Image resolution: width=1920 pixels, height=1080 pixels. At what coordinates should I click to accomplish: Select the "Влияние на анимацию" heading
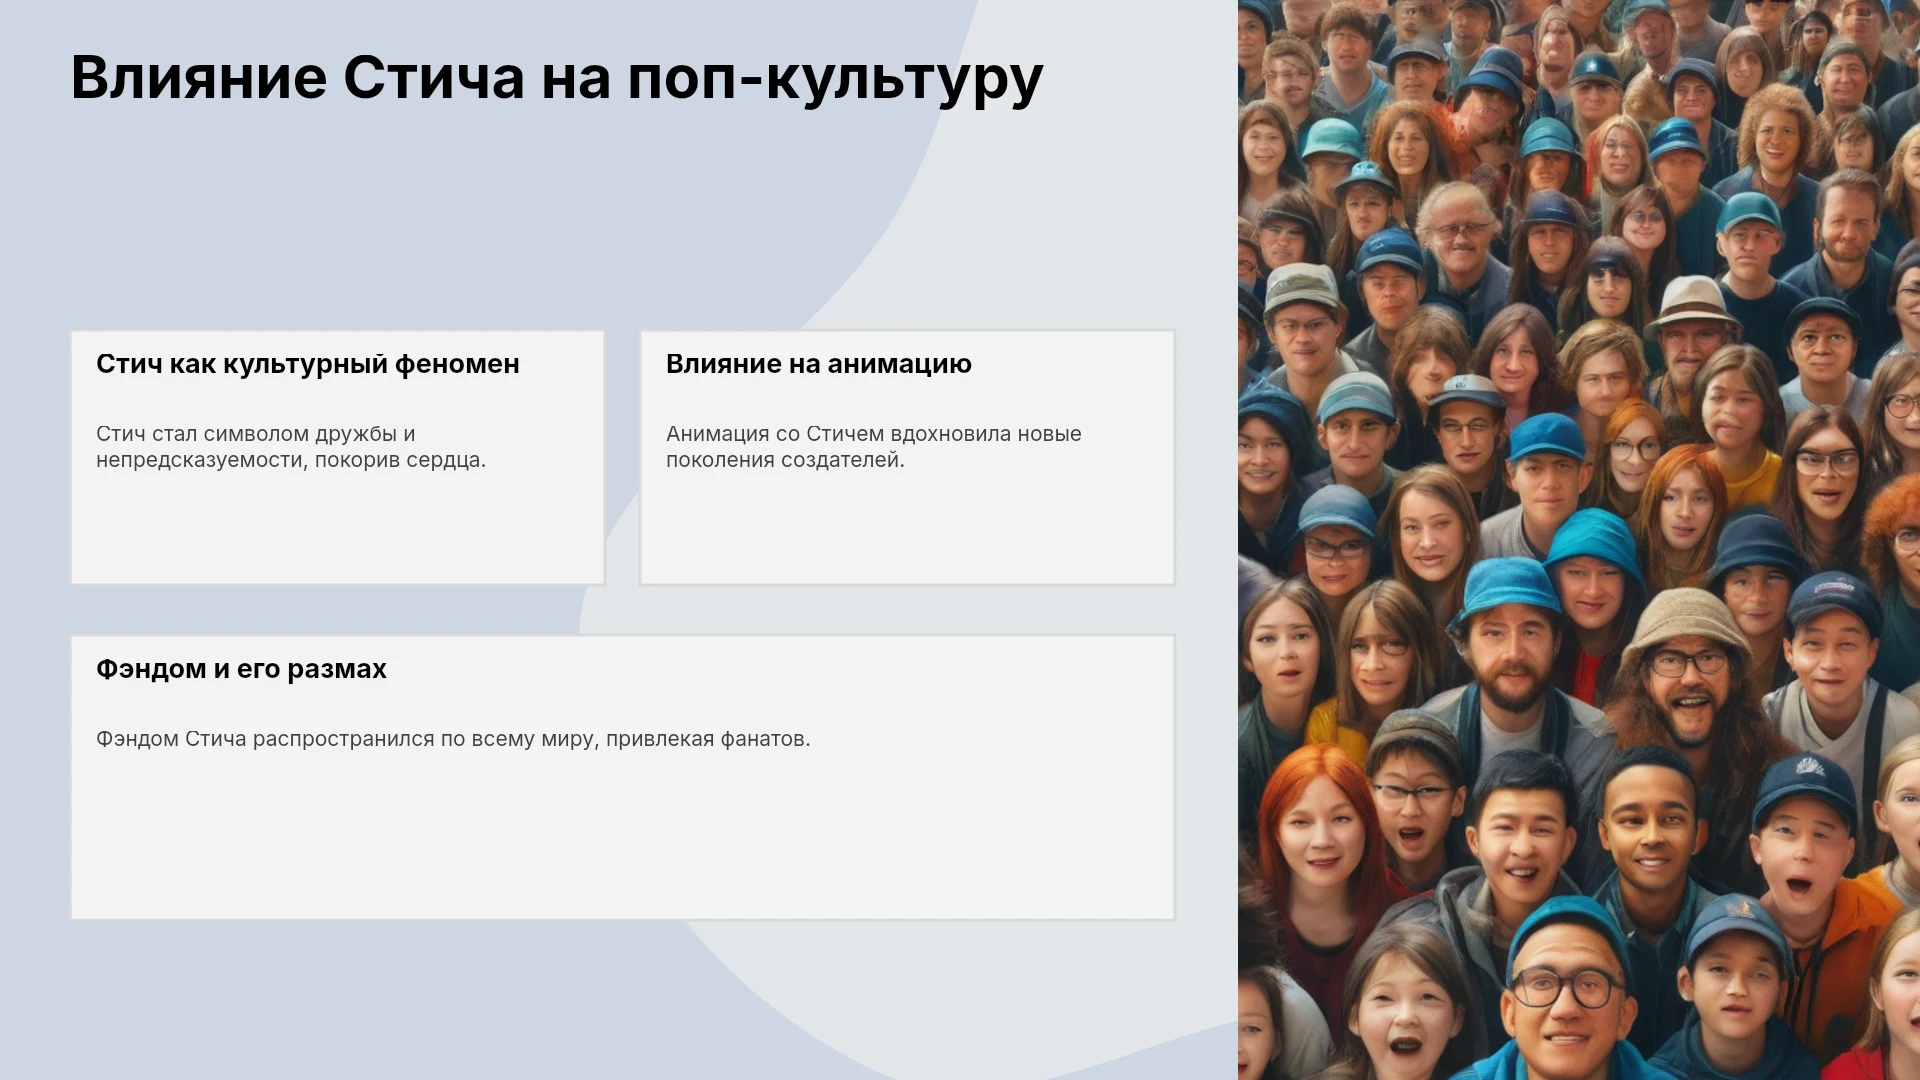coord(819,364)
